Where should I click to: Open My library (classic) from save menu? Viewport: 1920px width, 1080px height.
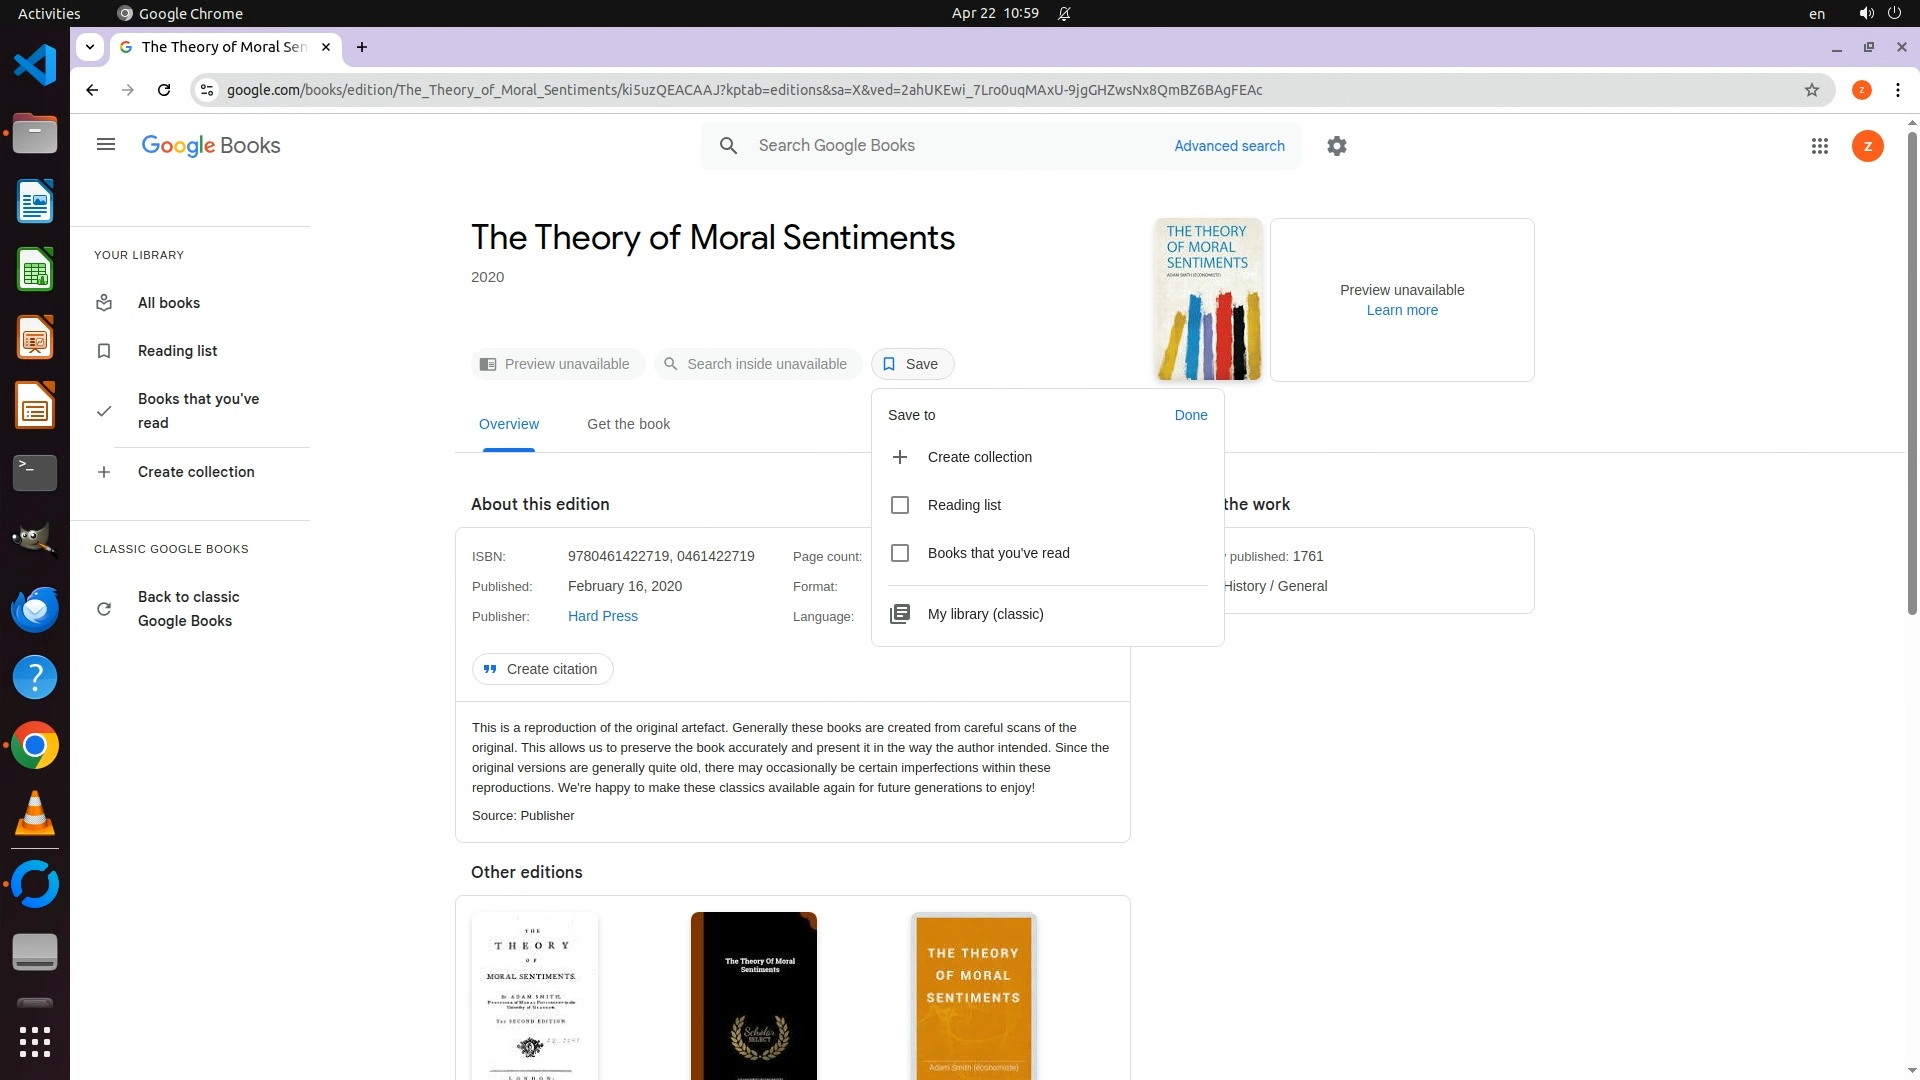click(x=985, y=614)
